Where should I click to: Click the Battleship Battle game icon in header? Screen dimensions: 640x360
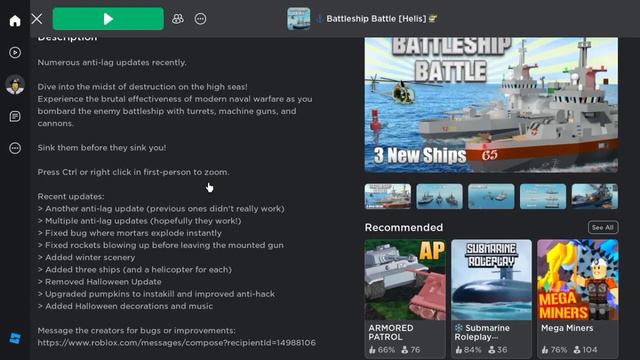pos(298,19)
